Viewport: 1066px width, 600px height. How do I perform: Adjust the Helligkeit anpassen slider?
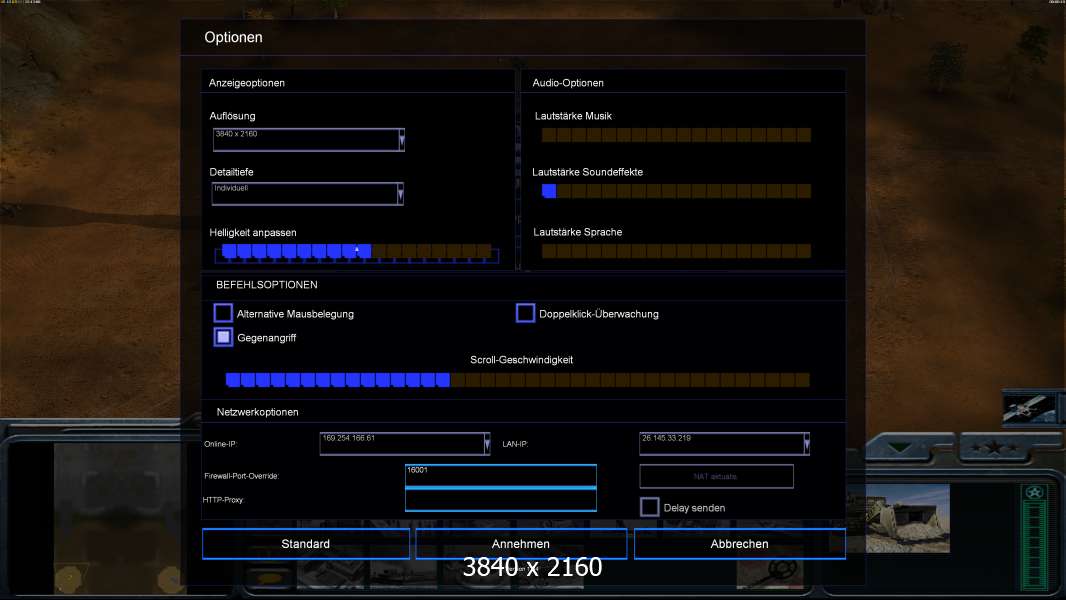pyautogui.click(x=356, y=252)
